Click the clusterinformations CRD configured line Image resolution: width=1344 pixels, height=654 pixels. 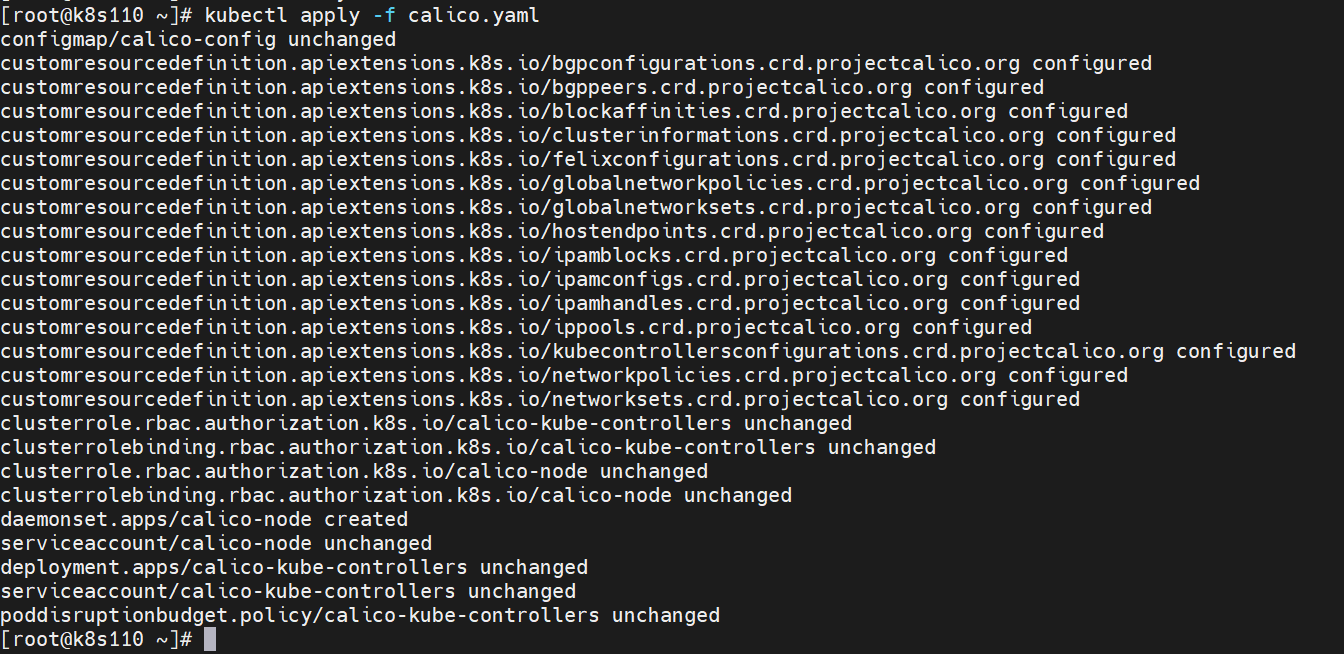[588, 135]
